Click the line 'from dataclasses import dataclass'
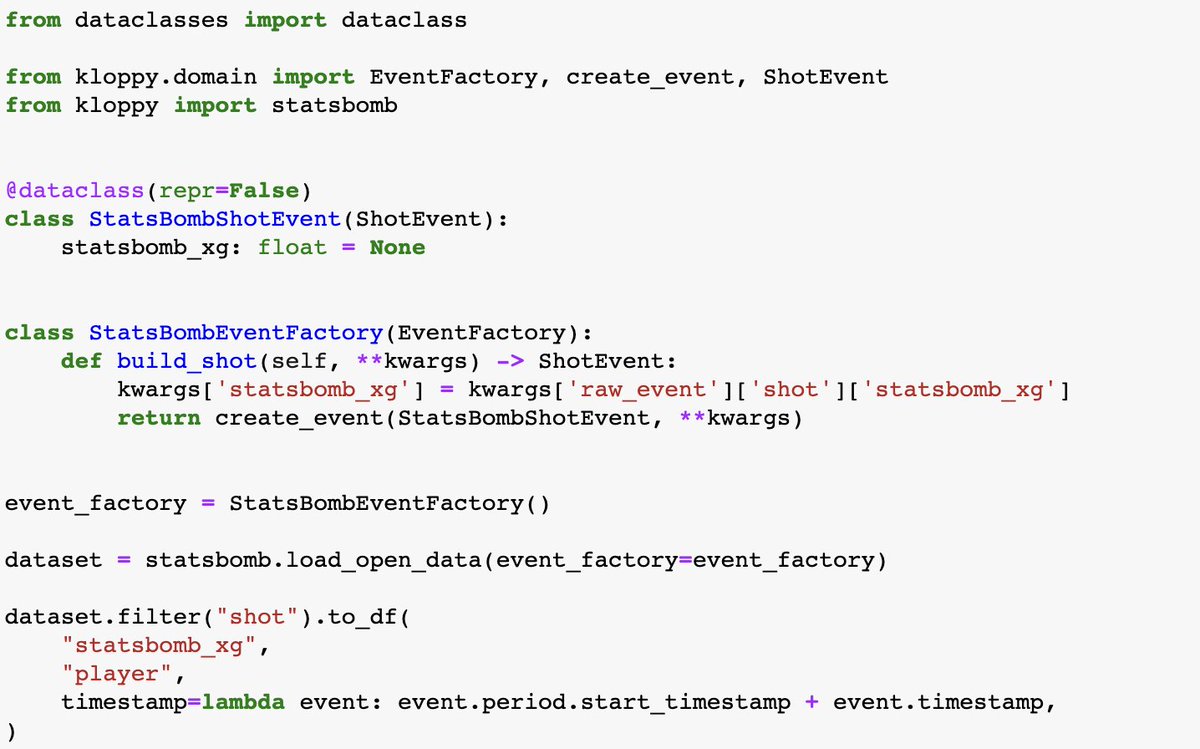This screenshot has height=749, width=1200. tap(236, 20)
